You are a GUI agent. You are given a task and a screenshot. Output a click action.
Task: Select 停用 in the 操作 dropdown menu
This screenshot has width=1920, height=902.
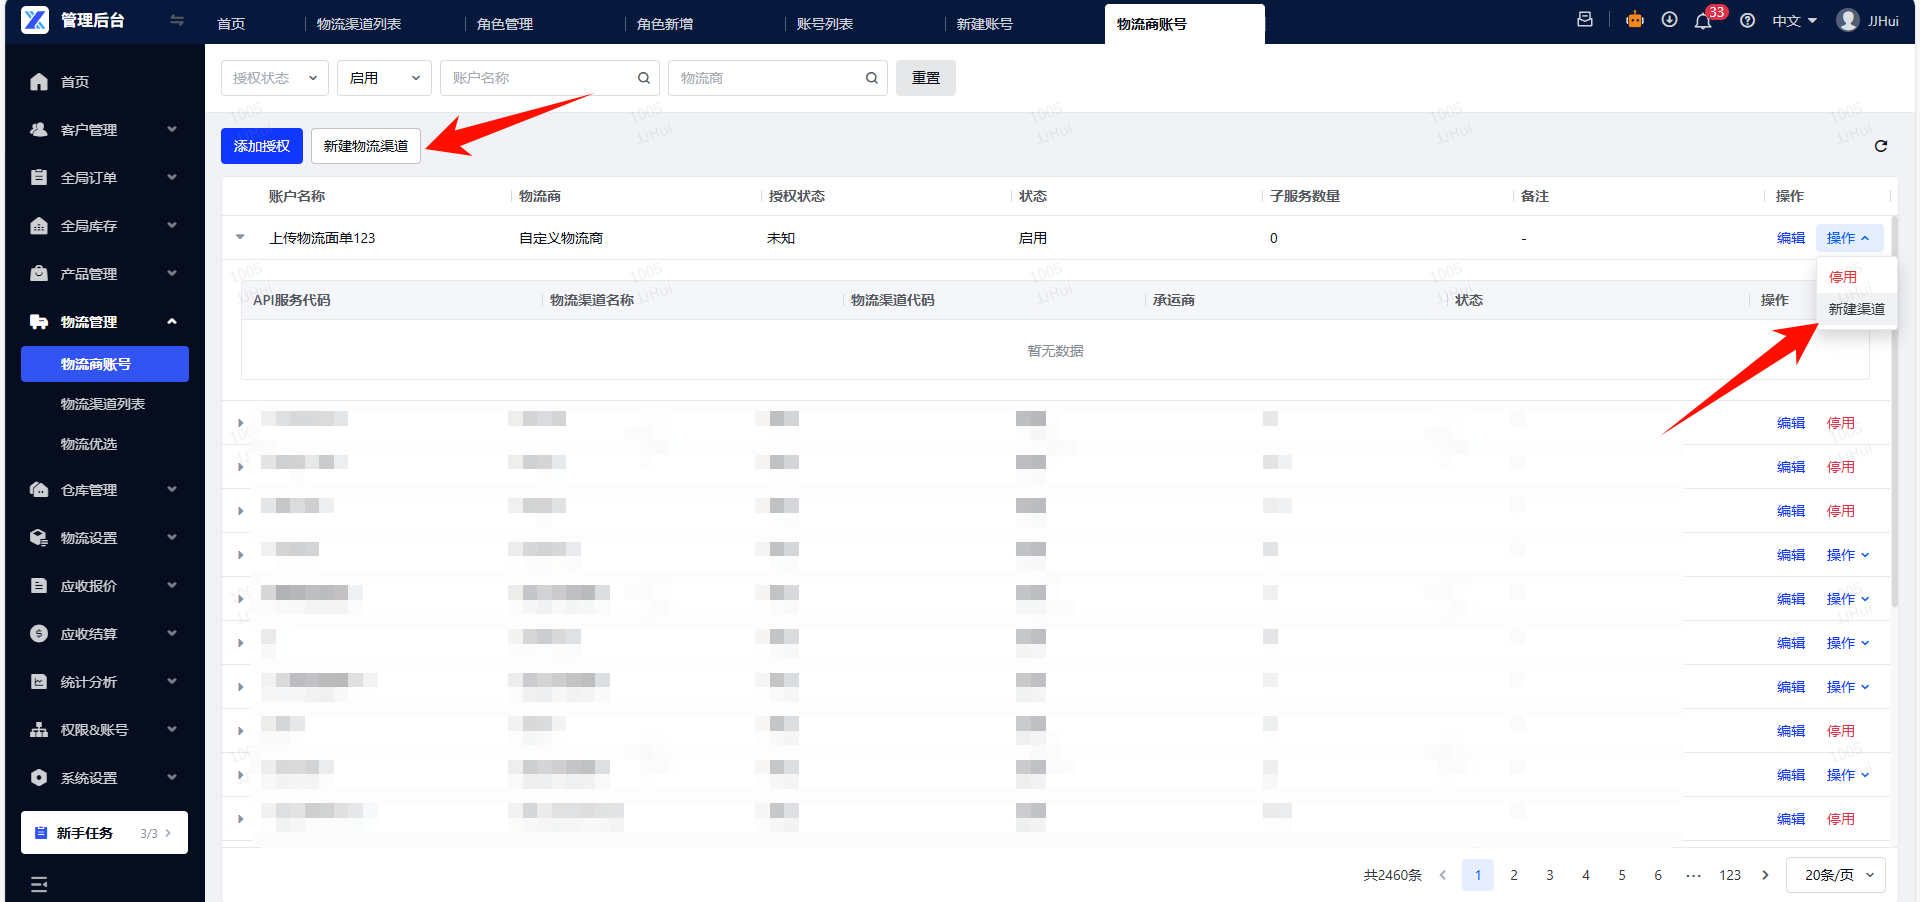(1843, 277)
